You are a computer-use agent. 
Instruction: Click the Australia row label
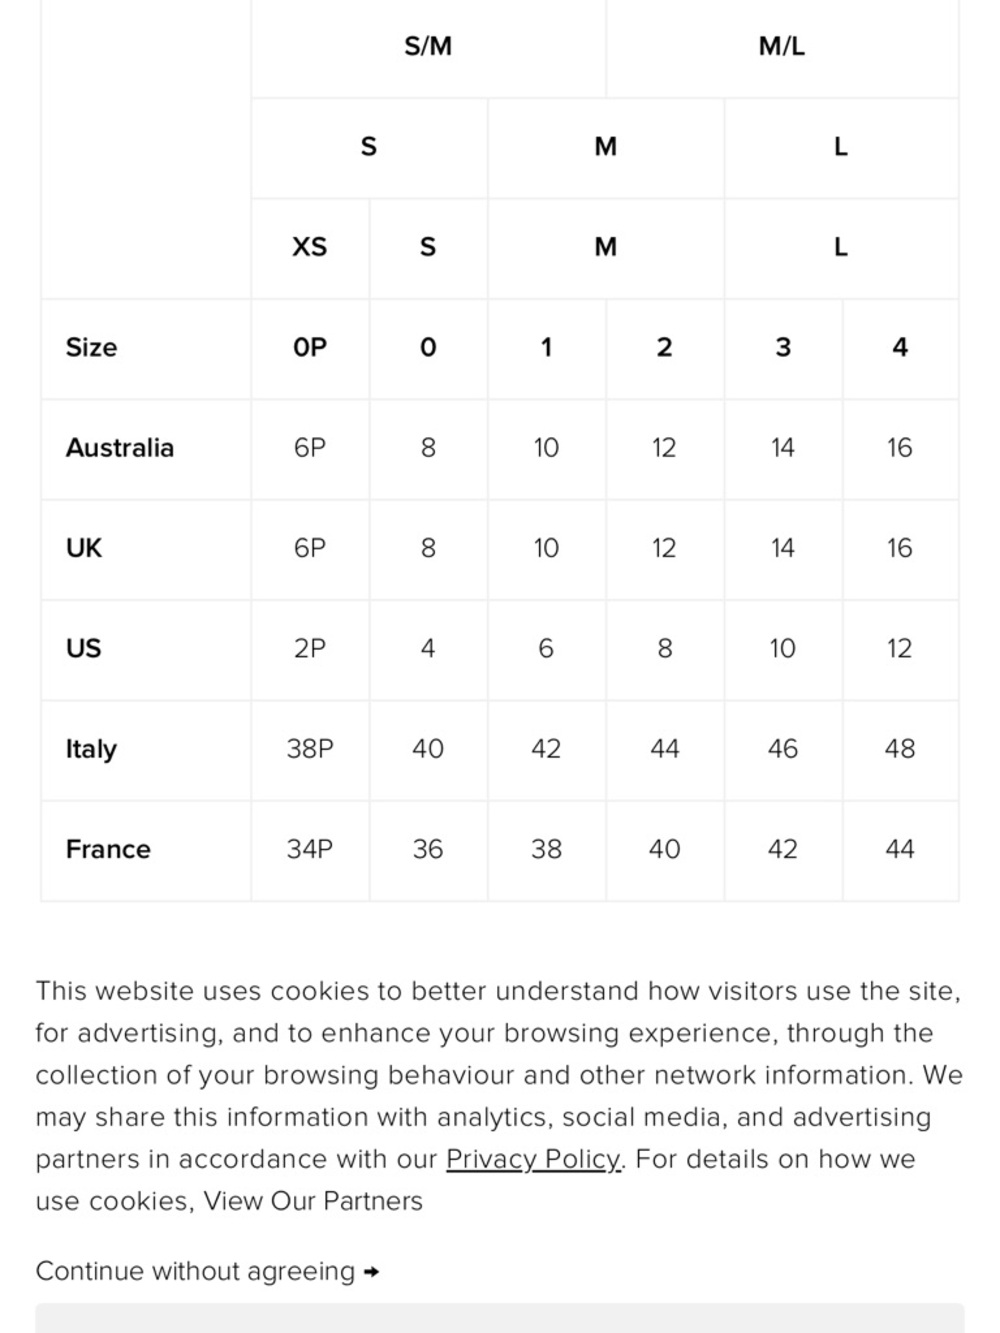click(x=120, y=447)
